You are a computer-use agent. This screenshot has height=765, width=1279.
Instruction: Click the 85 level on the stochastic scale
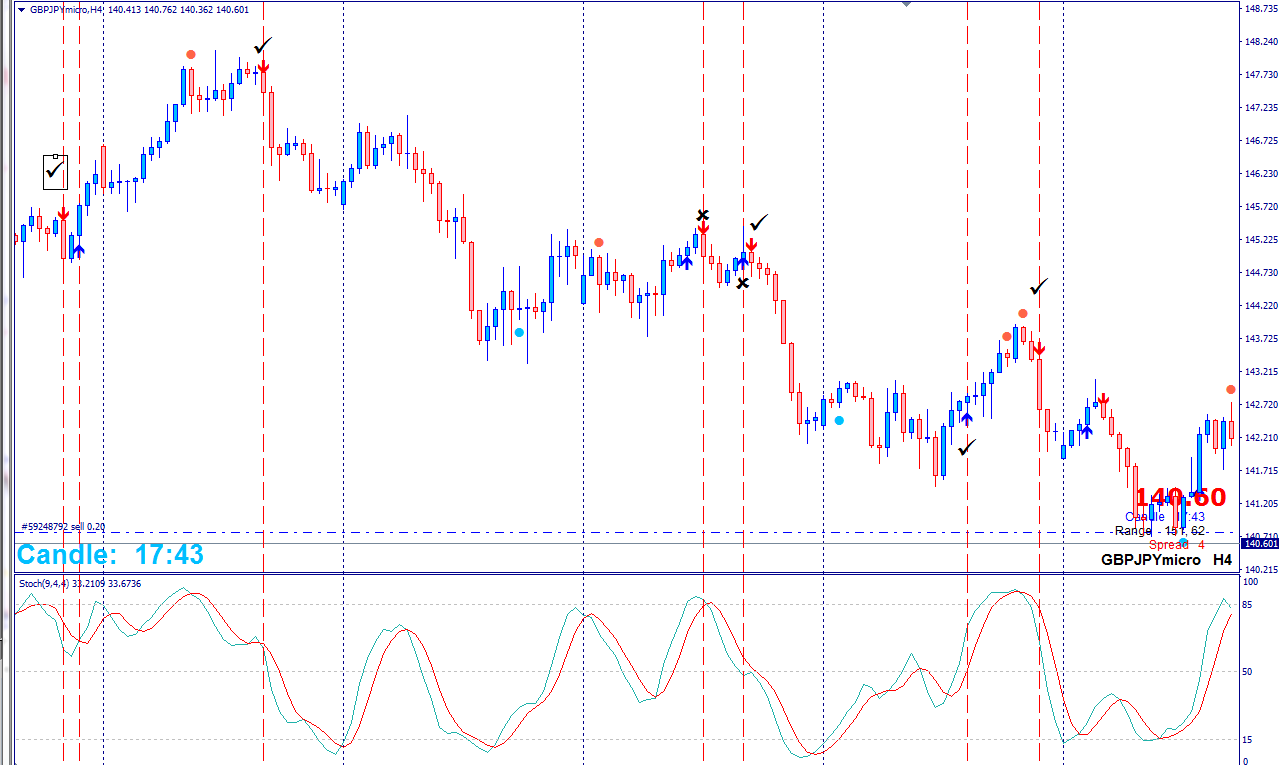coord(1248,605)
